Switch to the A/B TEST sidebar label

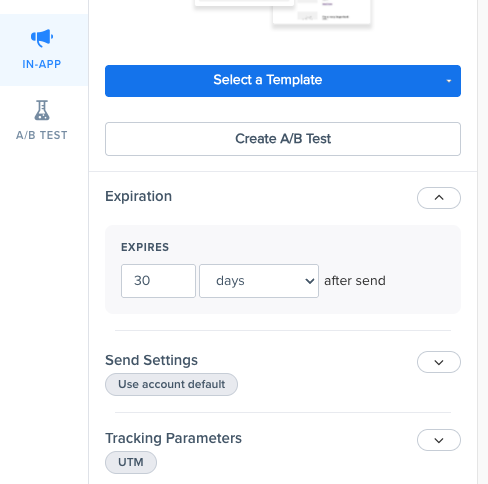(x=42, y=135)
